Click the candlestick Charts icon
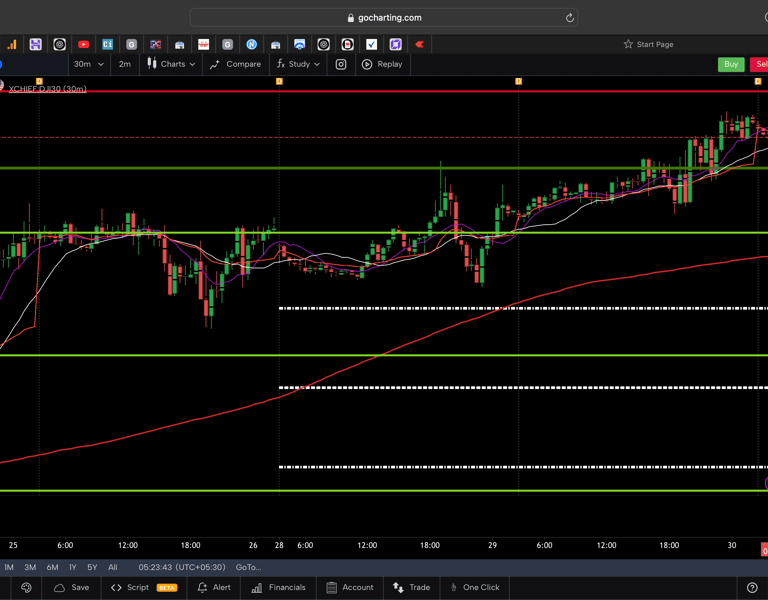 click(152, 64)
